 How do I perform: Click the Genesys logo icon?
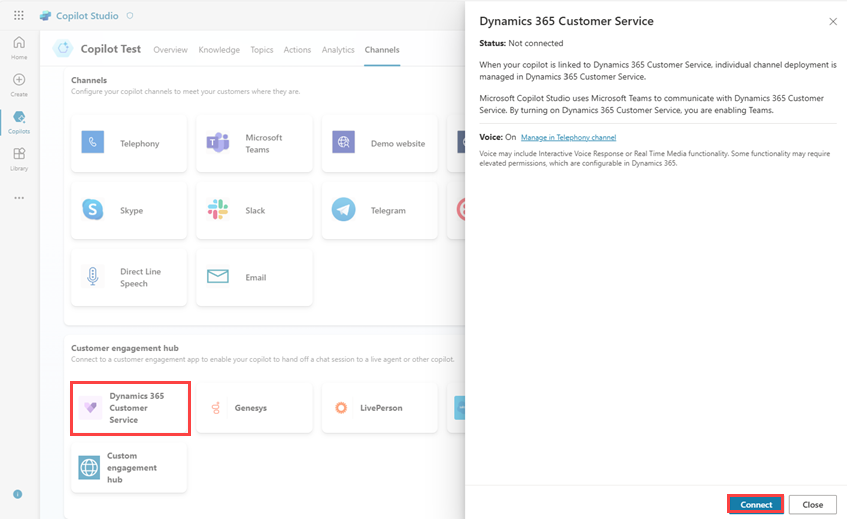coord(216,408)
